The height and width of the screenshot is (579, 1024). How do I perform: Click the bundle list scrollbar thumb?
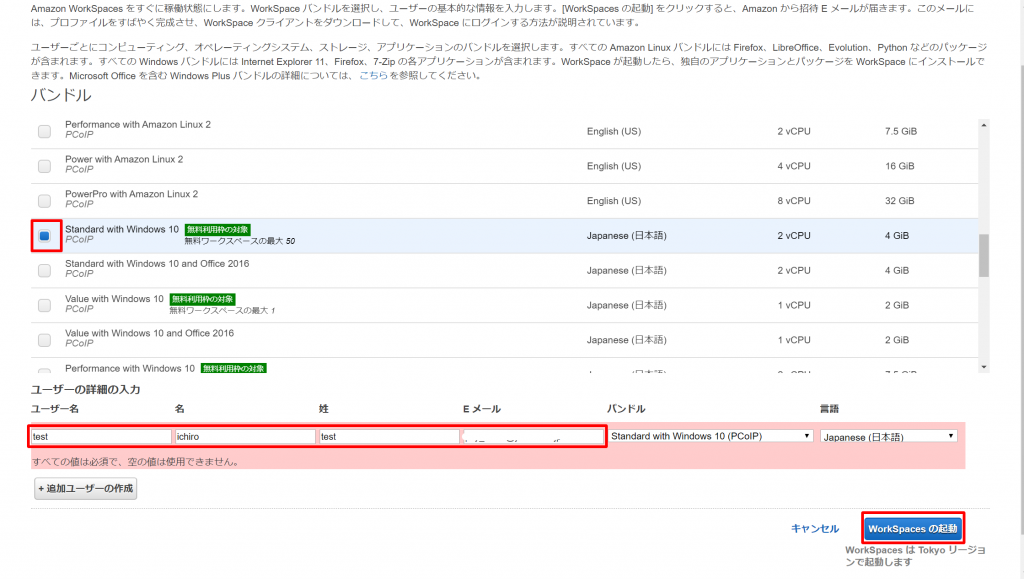pos(984,255)
